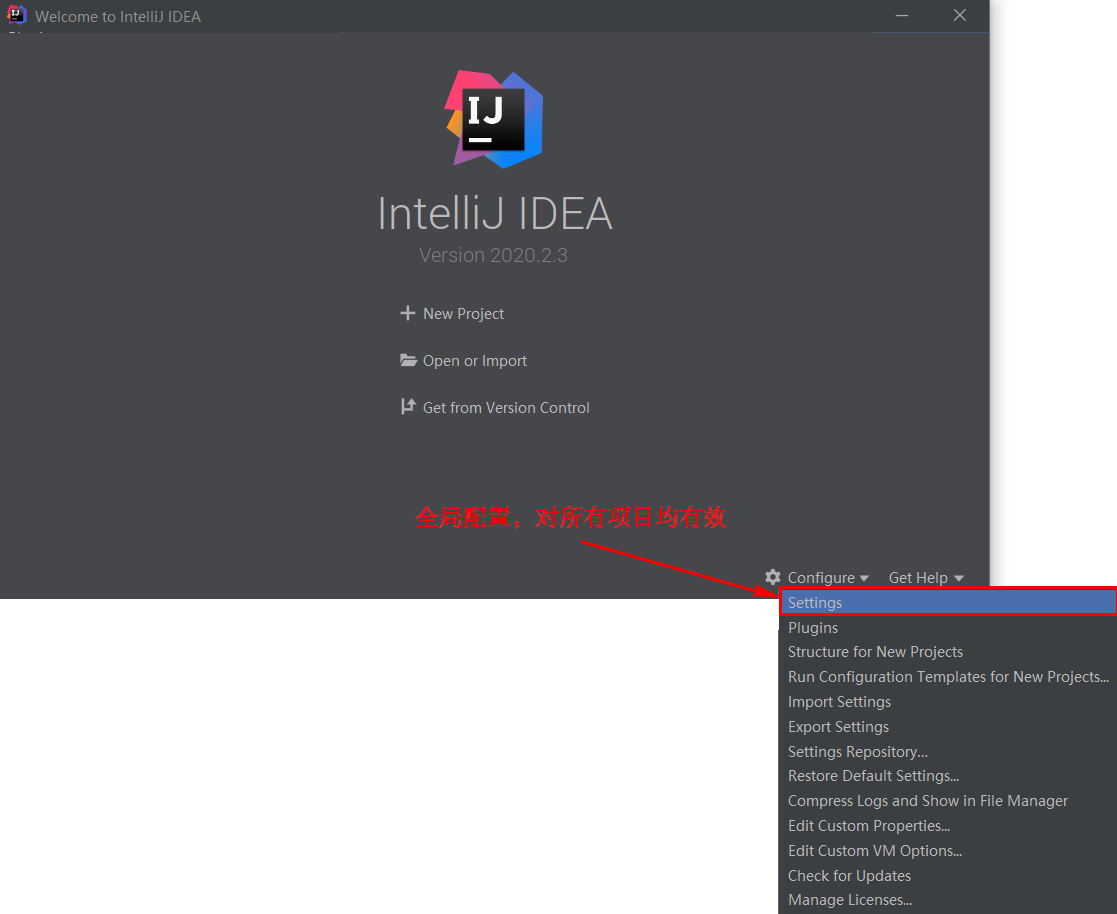Click the Version 2020.2.3 text
This screenshot has width=1117, height=914.
click(x=493, y=255)
